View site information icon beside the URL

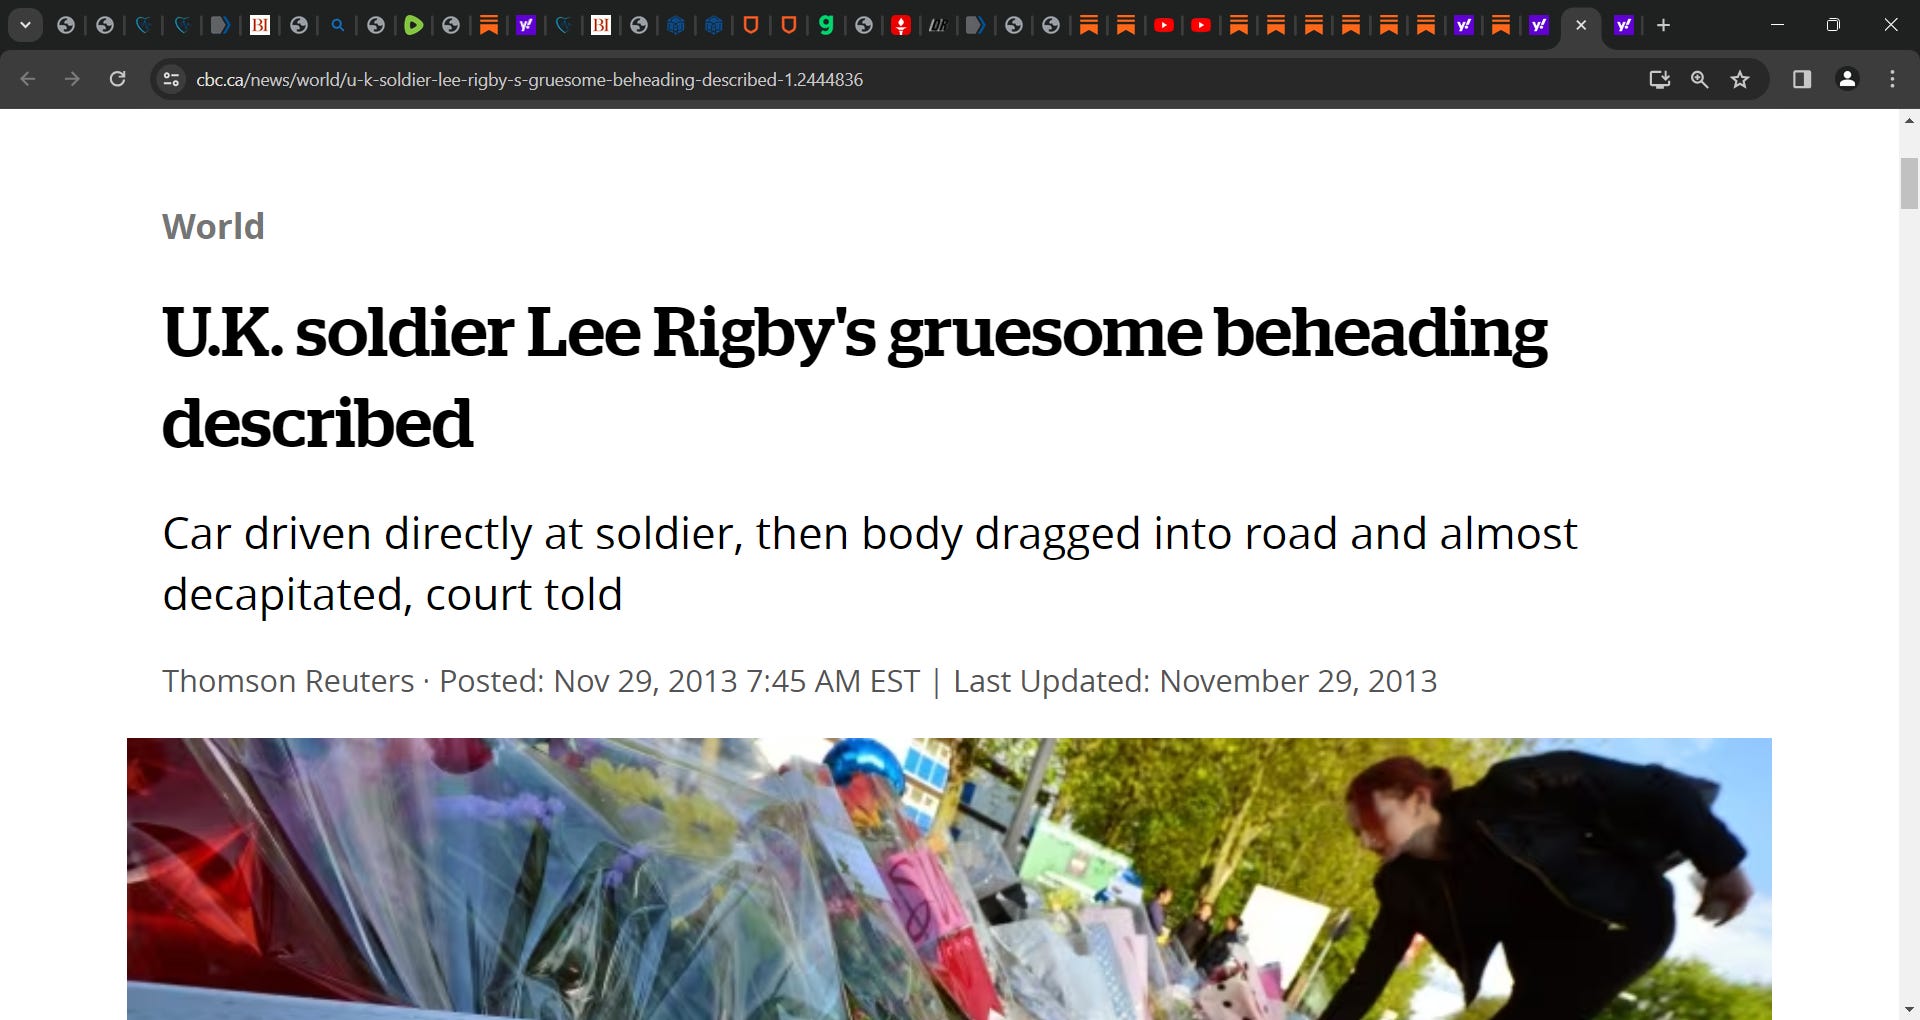[171, 79]
